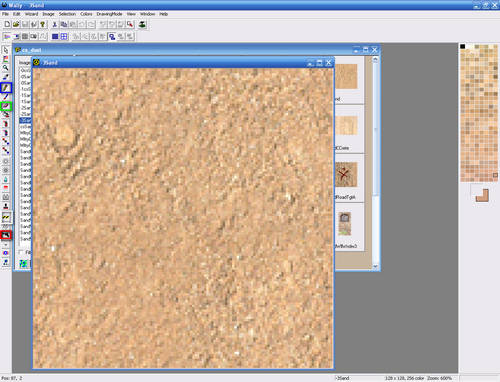This screenshot has height=382, width=500.
Task: Open the Selection menu
Action: pos(67,14)
